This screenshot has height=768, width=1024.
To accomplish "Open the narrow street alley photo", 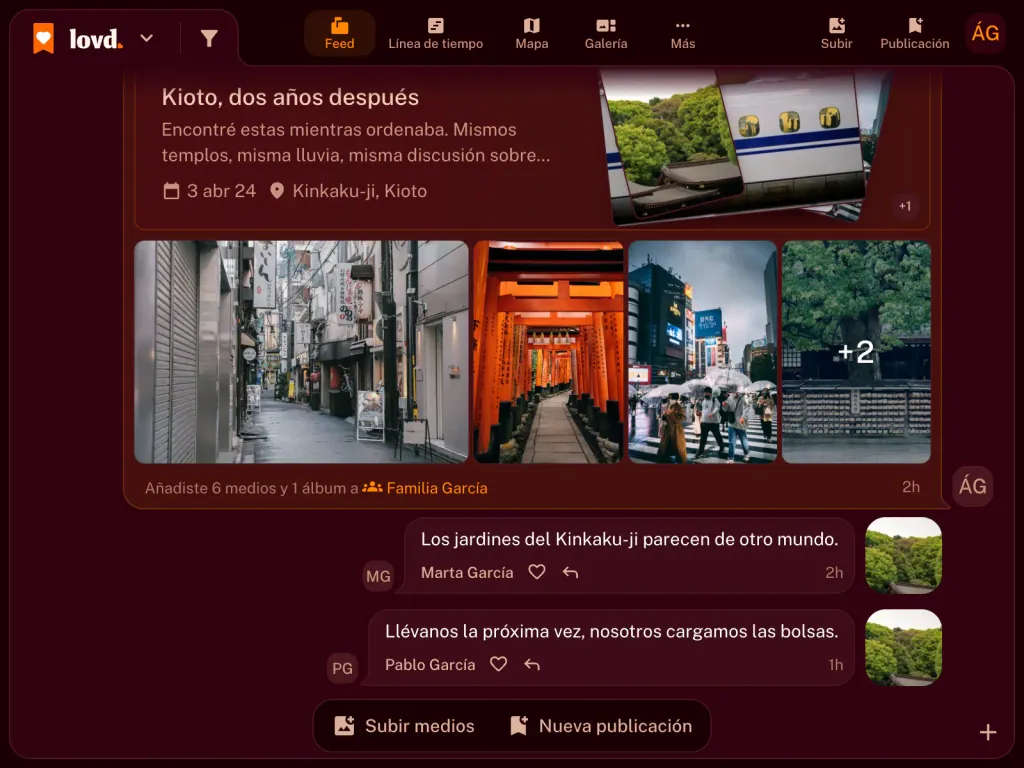I will (301, 352).
